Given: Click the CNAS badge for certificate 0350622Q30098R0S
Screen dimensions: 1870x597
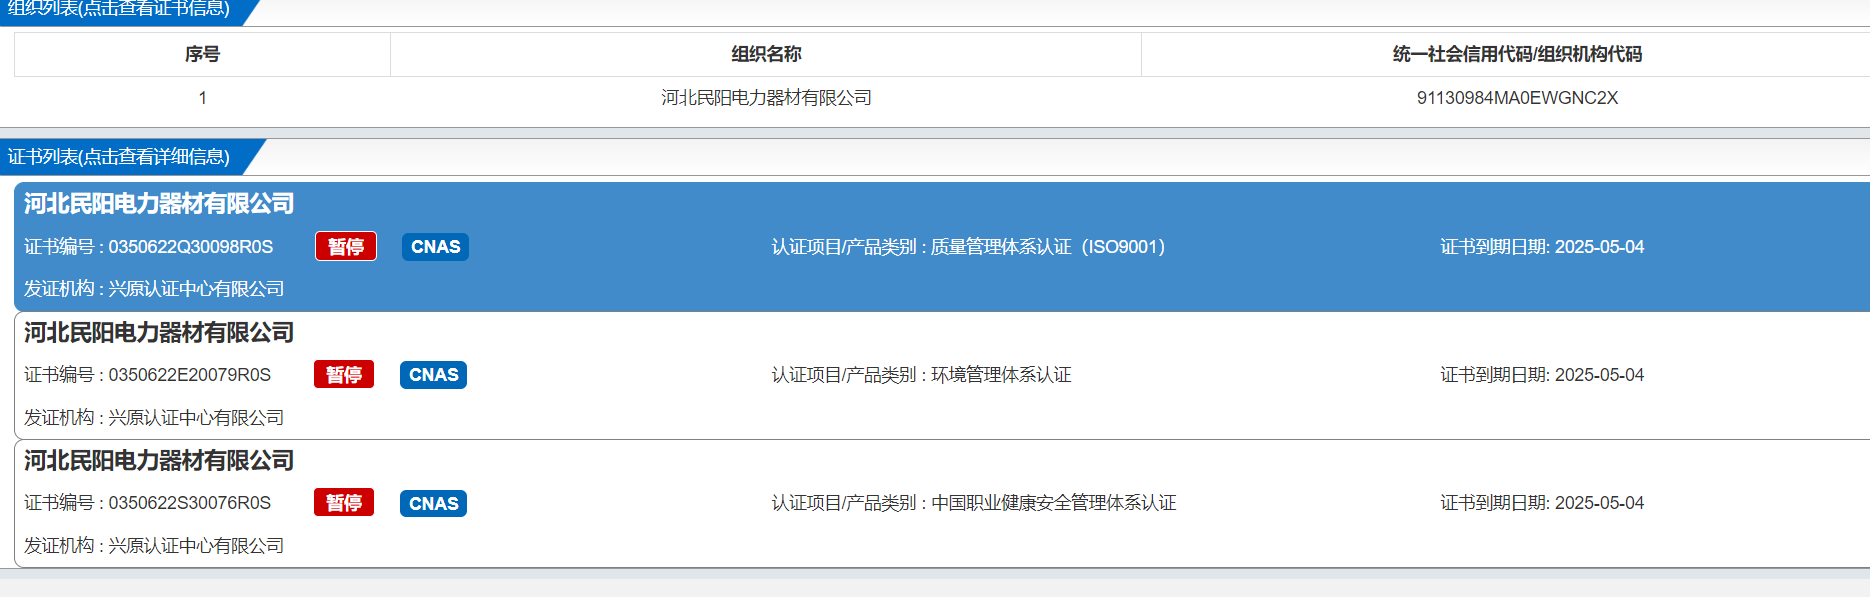Looking at the screenshot, I should point(436,247).
